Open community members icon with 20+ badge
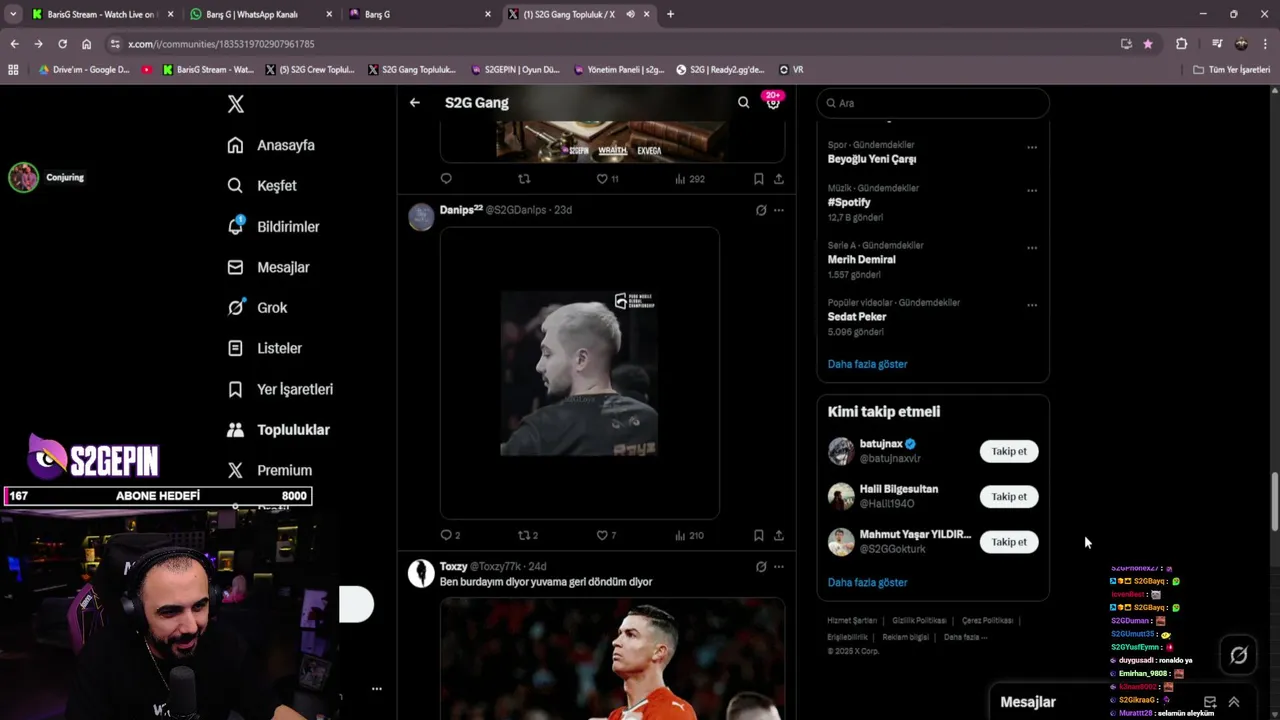Viewport: 1280px width, 720px height. pos(773,102)
